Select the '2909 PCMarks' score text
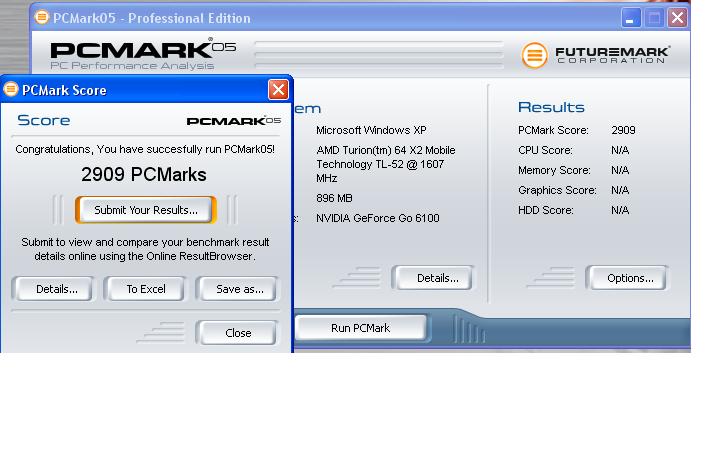 (x=144, y=174)
